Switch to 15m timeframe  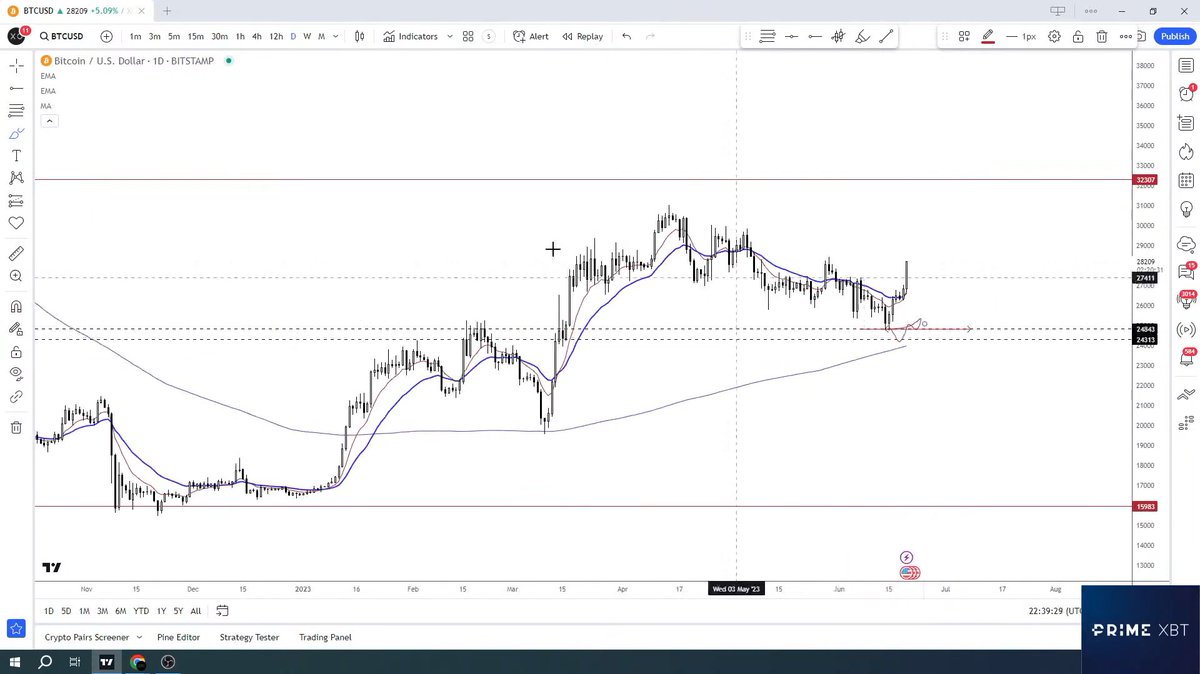point(194,36)
